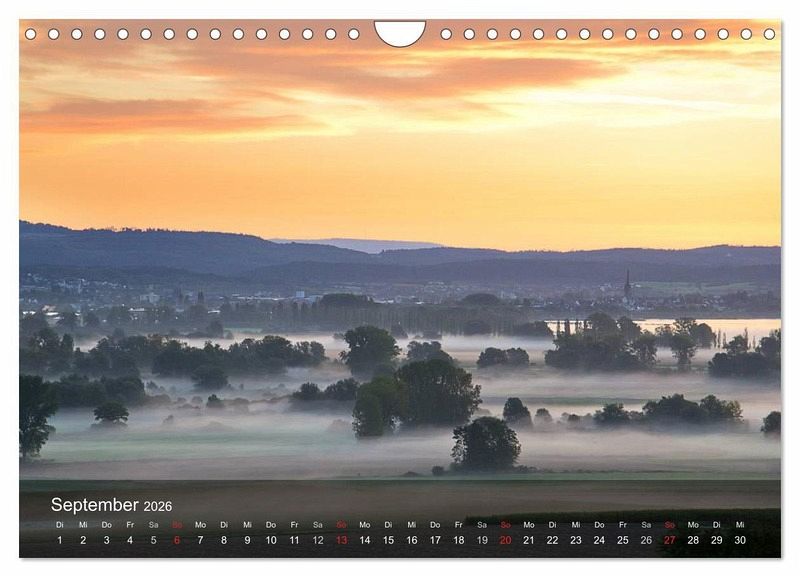
Task: Select Sunday the 6th in red
Action: 177,540
